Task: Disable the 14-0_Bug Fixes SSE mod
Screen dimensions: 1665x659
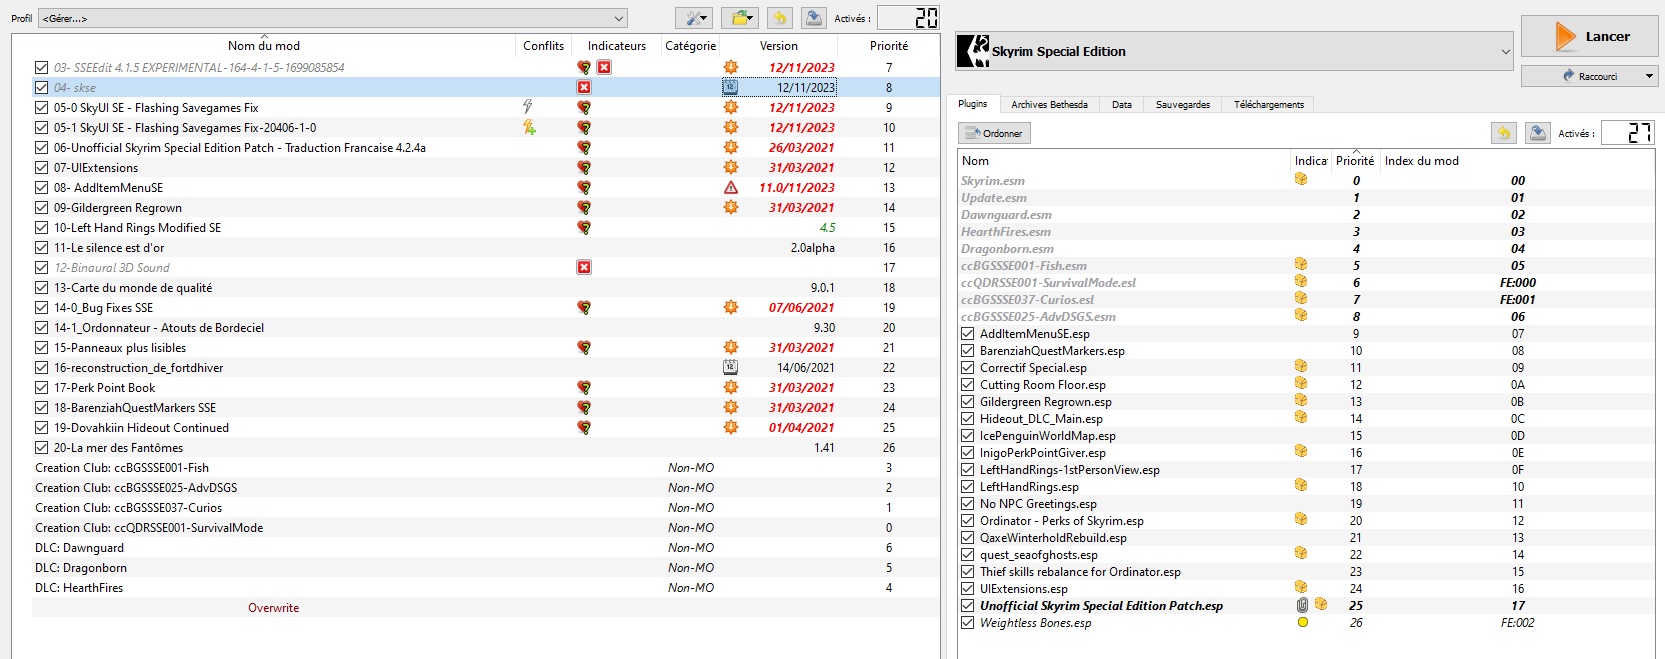Action: coord(41,307)
